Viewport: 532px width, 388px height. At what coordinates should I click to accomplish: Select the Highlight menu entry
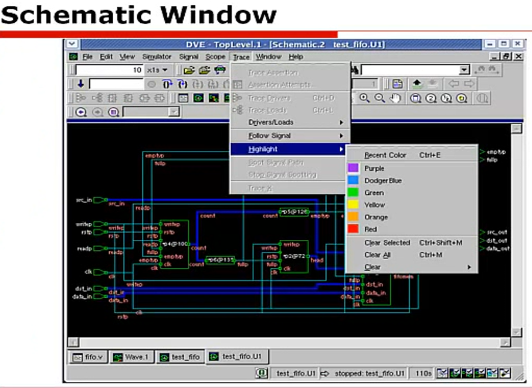tap(288, 149)
